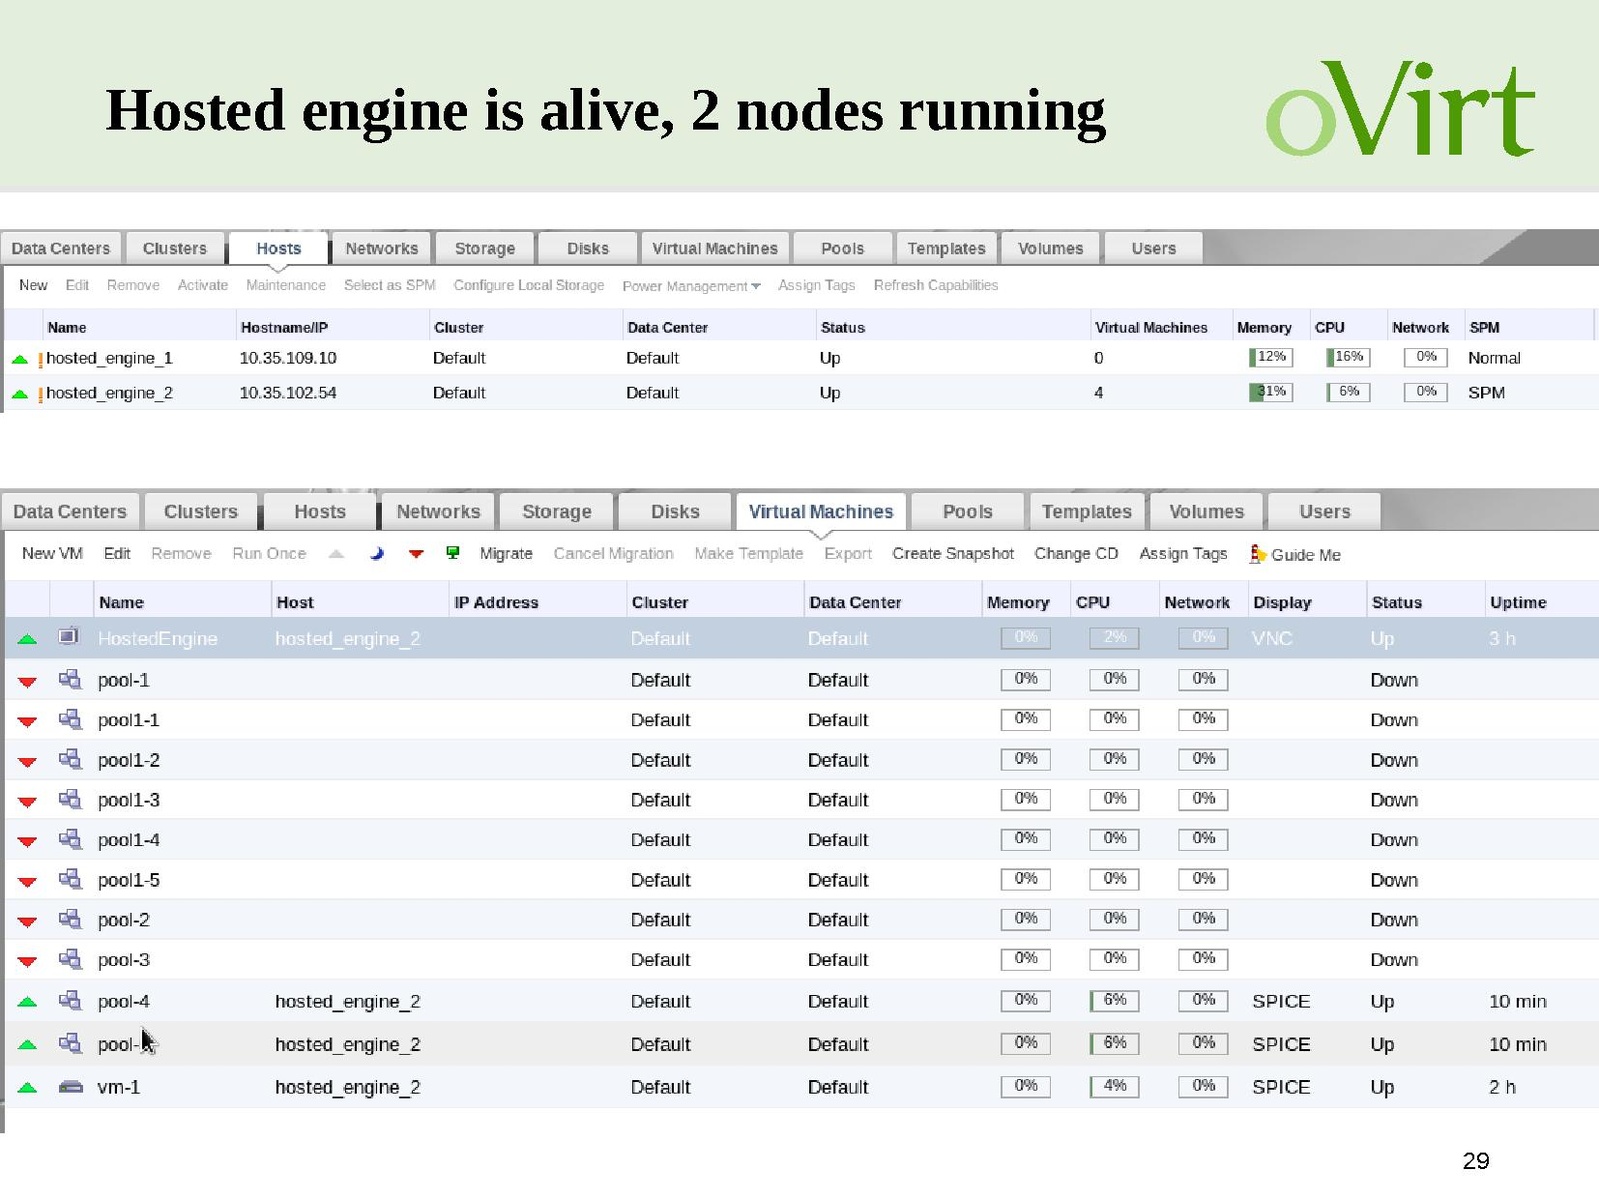Sort VM list by Uptime column header
1599x1199 pixels.
[x=1517, y=602]
